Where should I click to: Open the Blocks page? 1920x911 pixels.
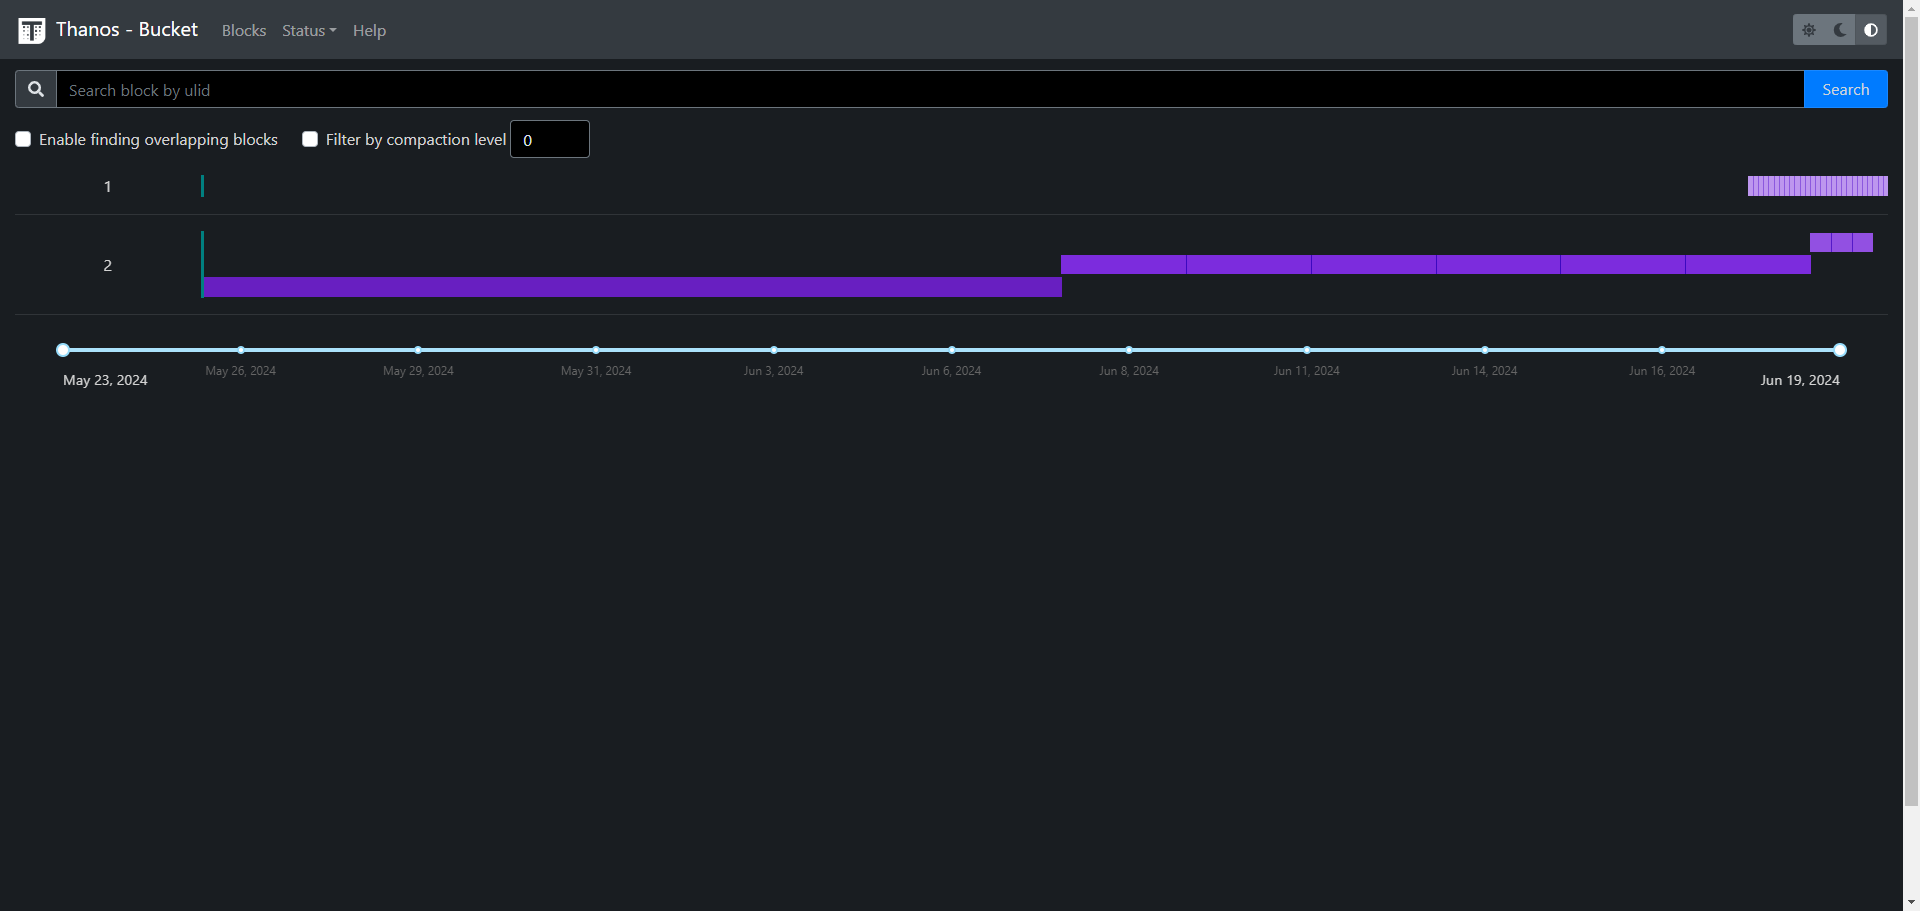tap(244, 31)
